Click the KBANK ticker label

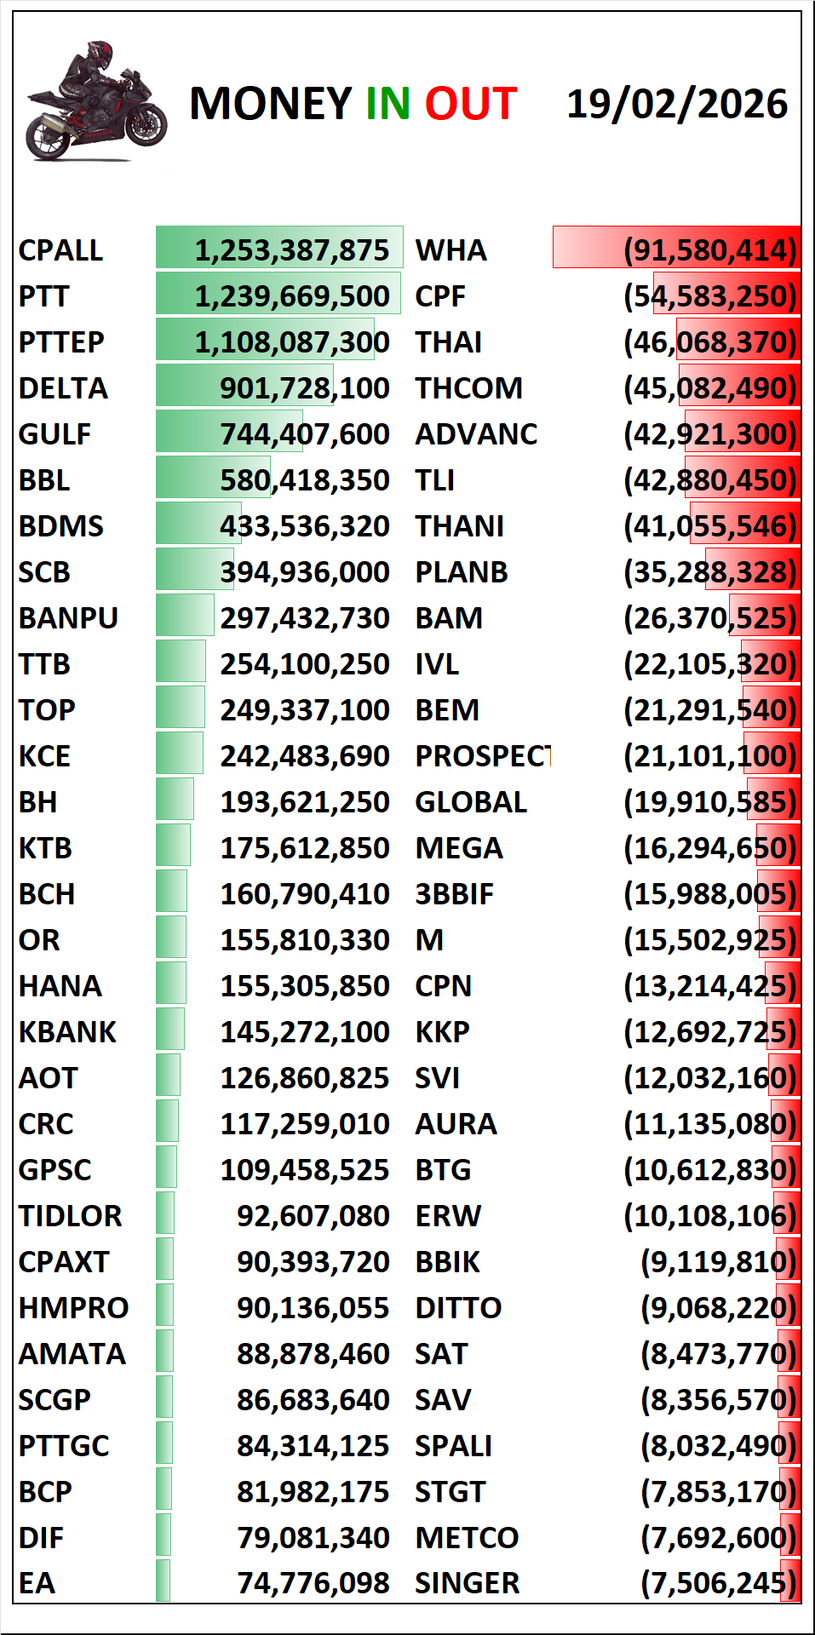click(x=67, y=1032)
